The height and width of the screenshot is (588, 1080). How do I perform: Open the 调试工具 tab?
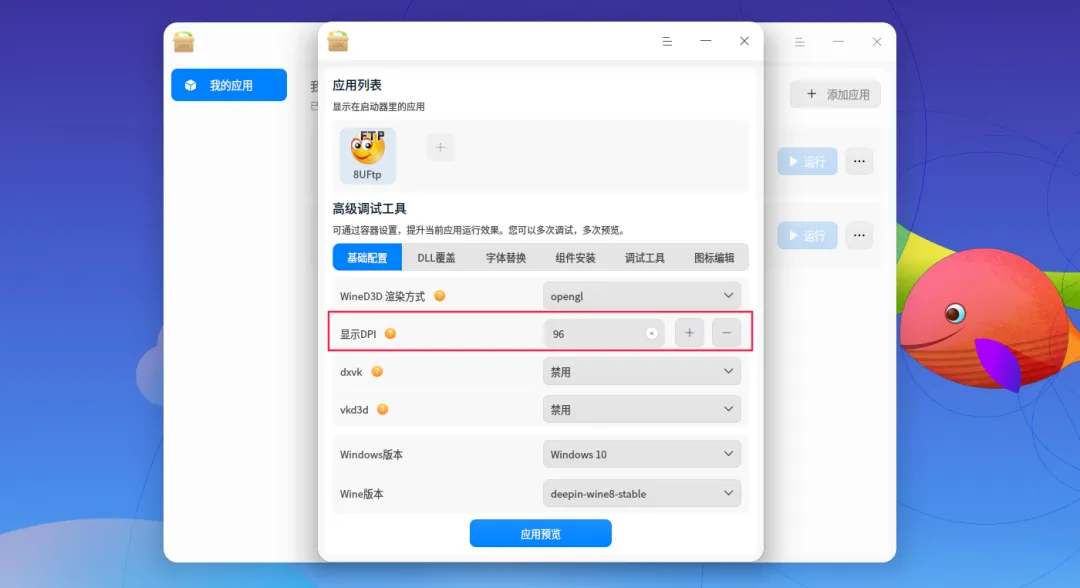click(x=645, y=258)
